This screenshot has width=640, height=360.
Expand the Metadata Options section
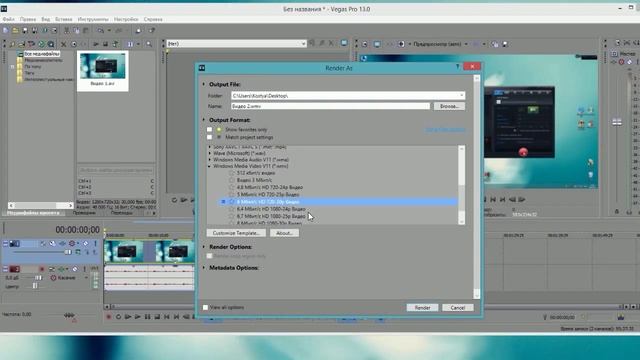click(x=204, y=268)
